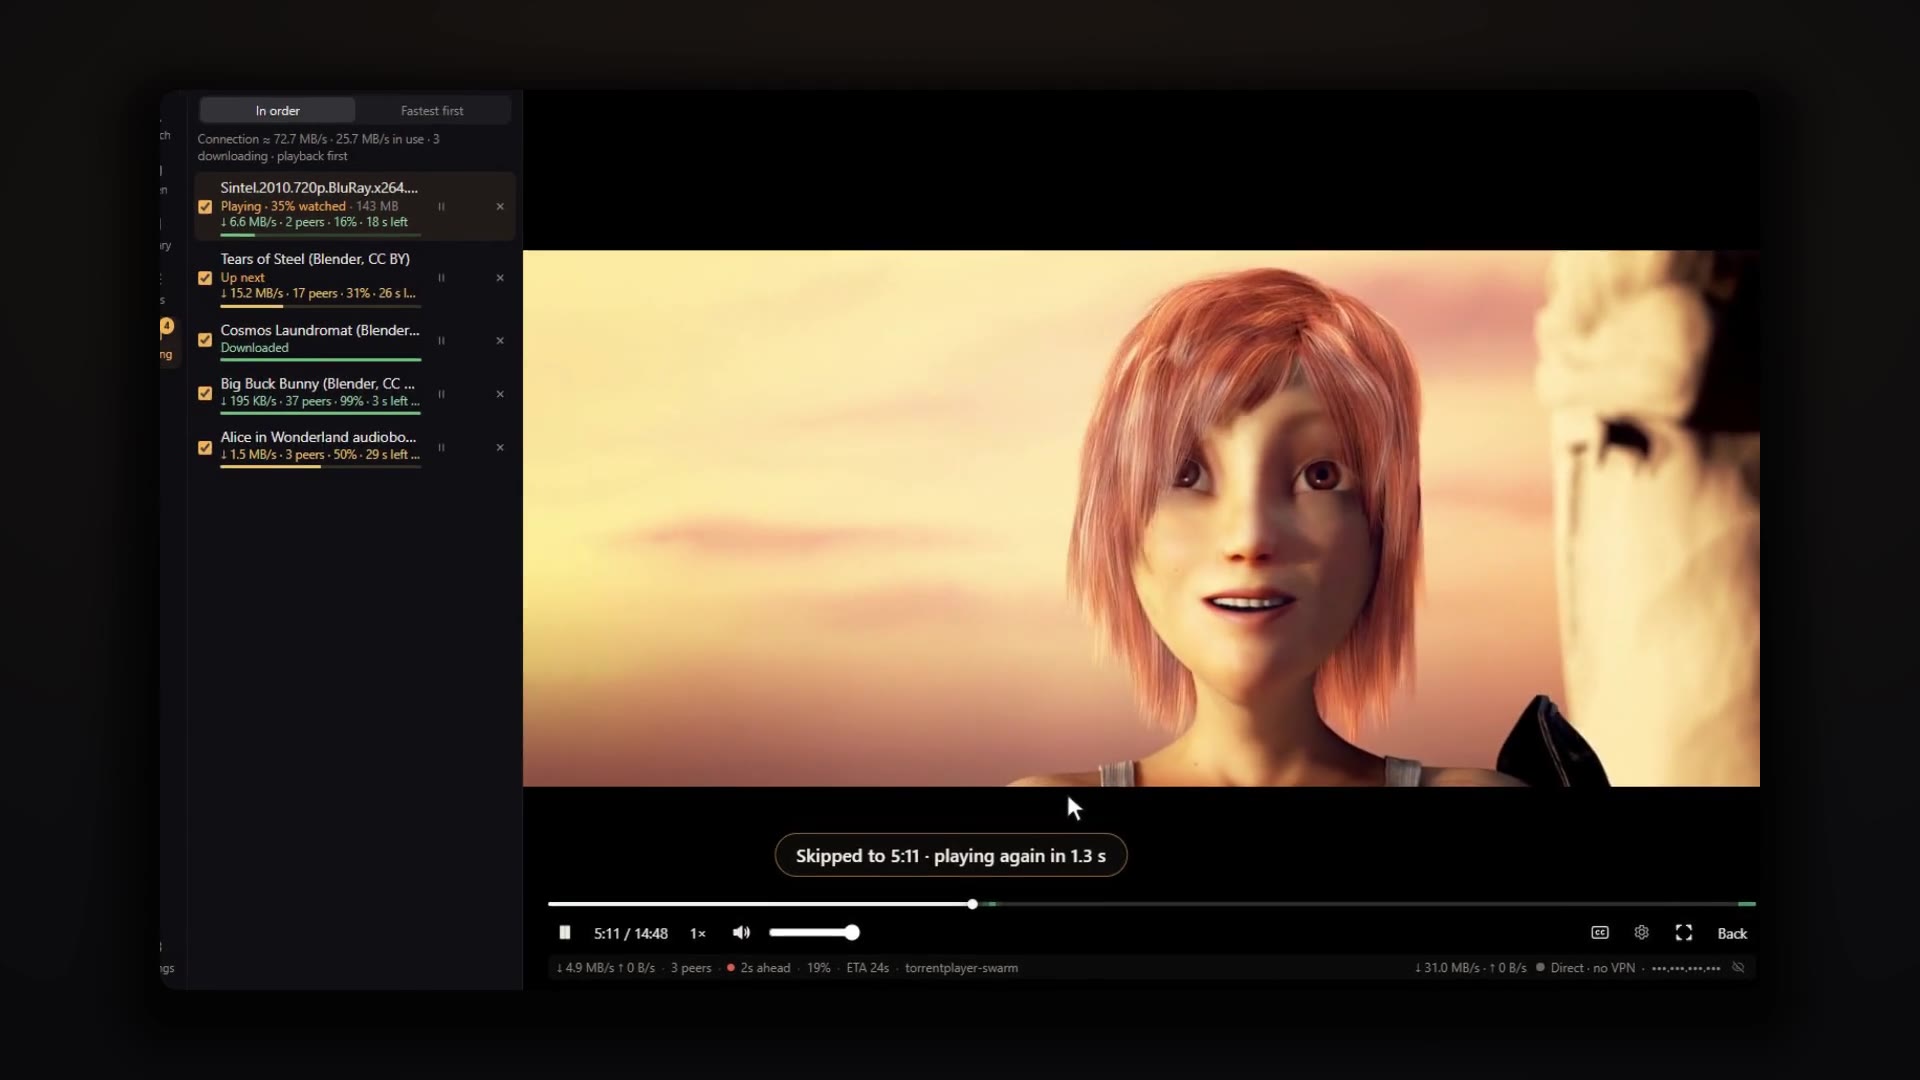Switch to the Fastest first tab
This screenshot has height=1080, width=1920.
point(432,111)
